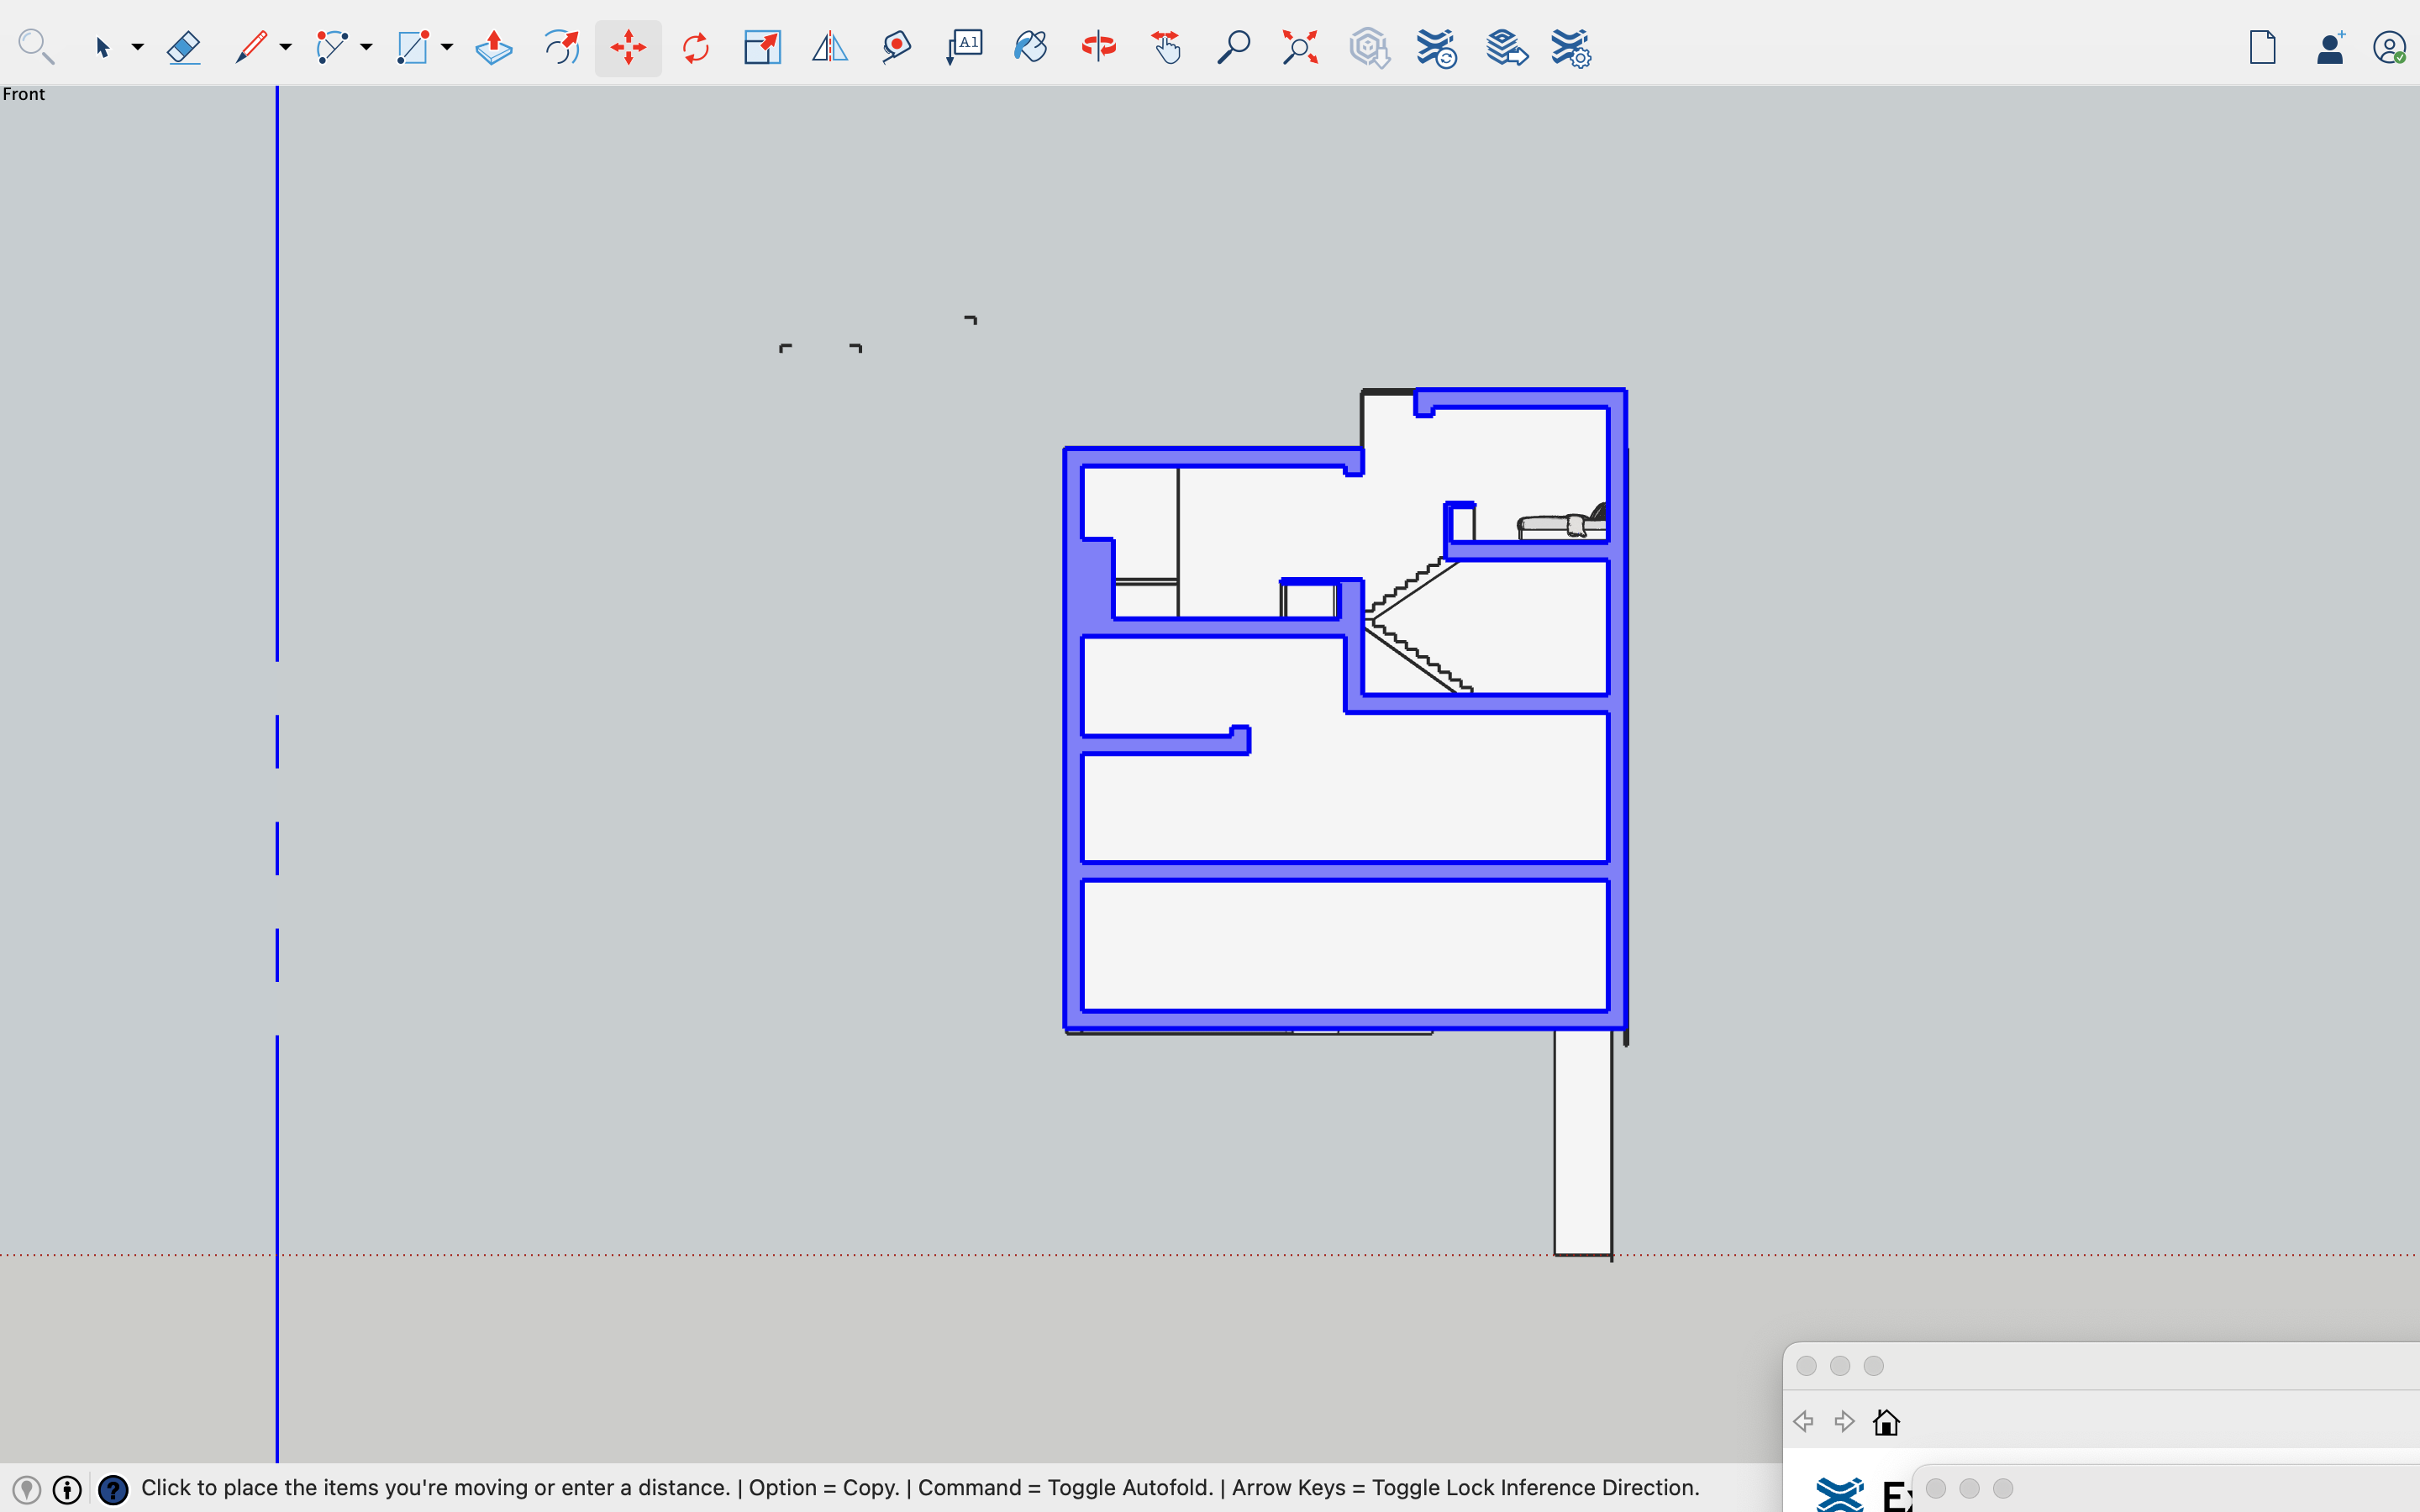Open the signed-in account icon
This screenshot has width=2420, height=1512.
[2389, 47]
